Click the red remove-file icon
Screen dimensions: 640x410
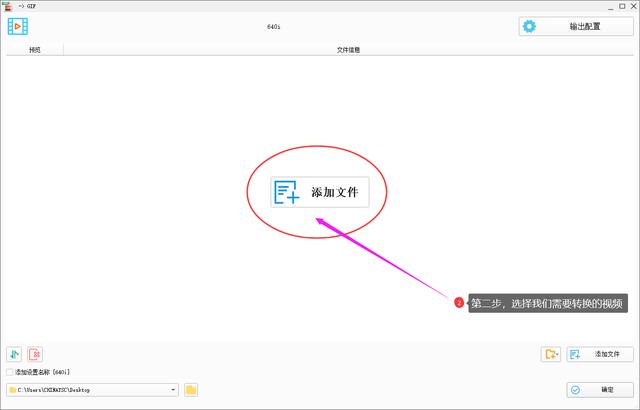point(35,354)
